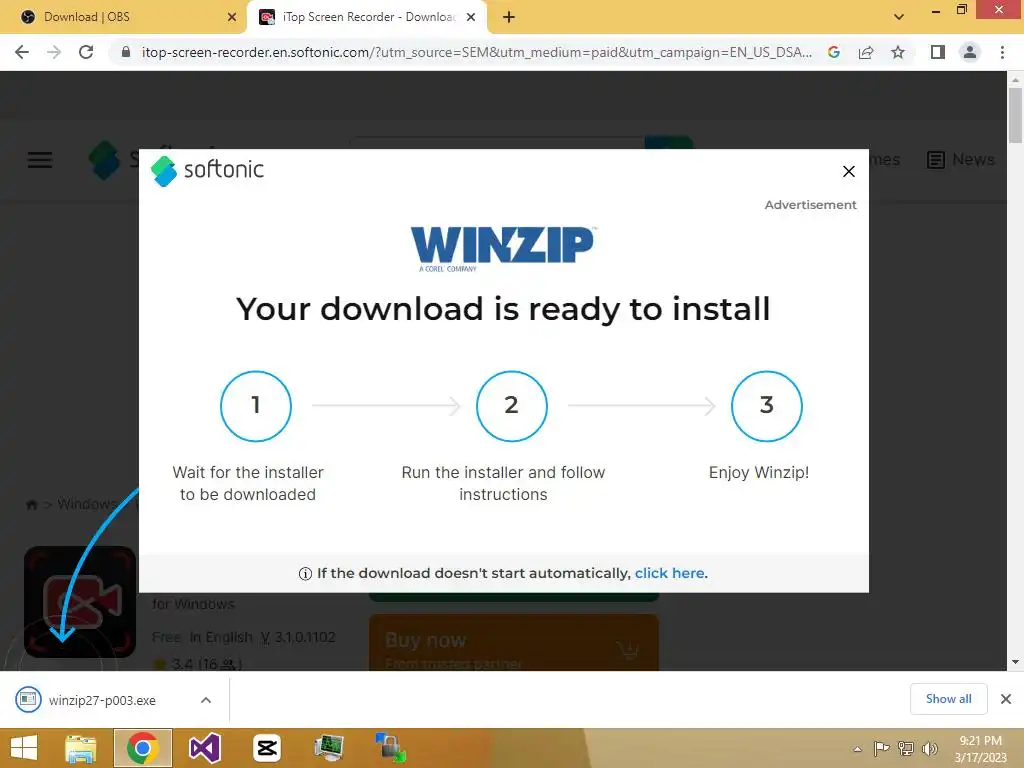Close the iTop Screen Recorder tab
This screenshot has height=768, width=1024.
click(x=470, y=17)
